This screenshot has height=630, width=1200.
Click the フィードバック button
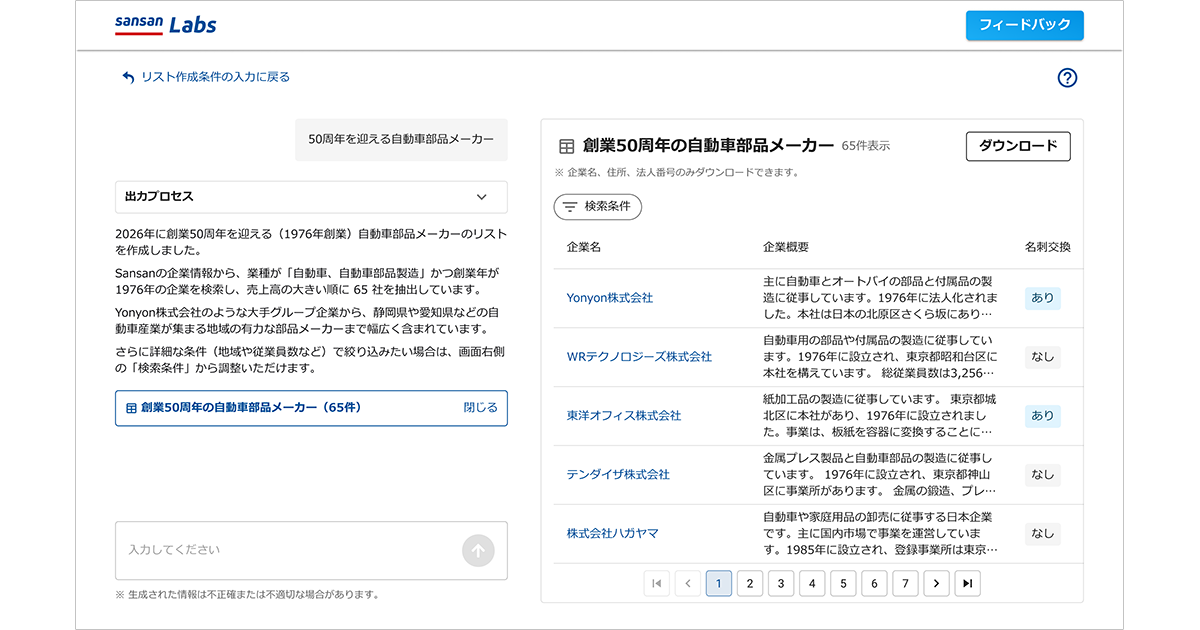coord(1025,25)
